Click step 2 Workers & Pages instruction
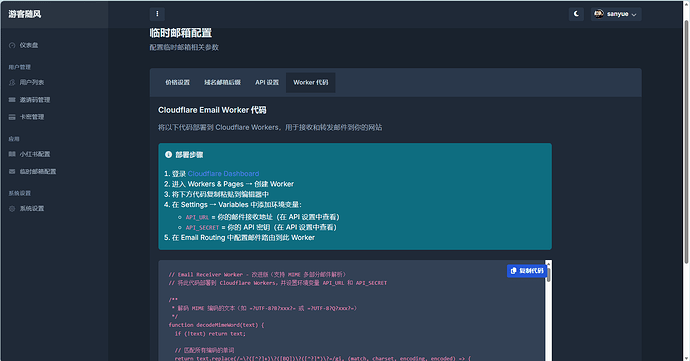 229,184
